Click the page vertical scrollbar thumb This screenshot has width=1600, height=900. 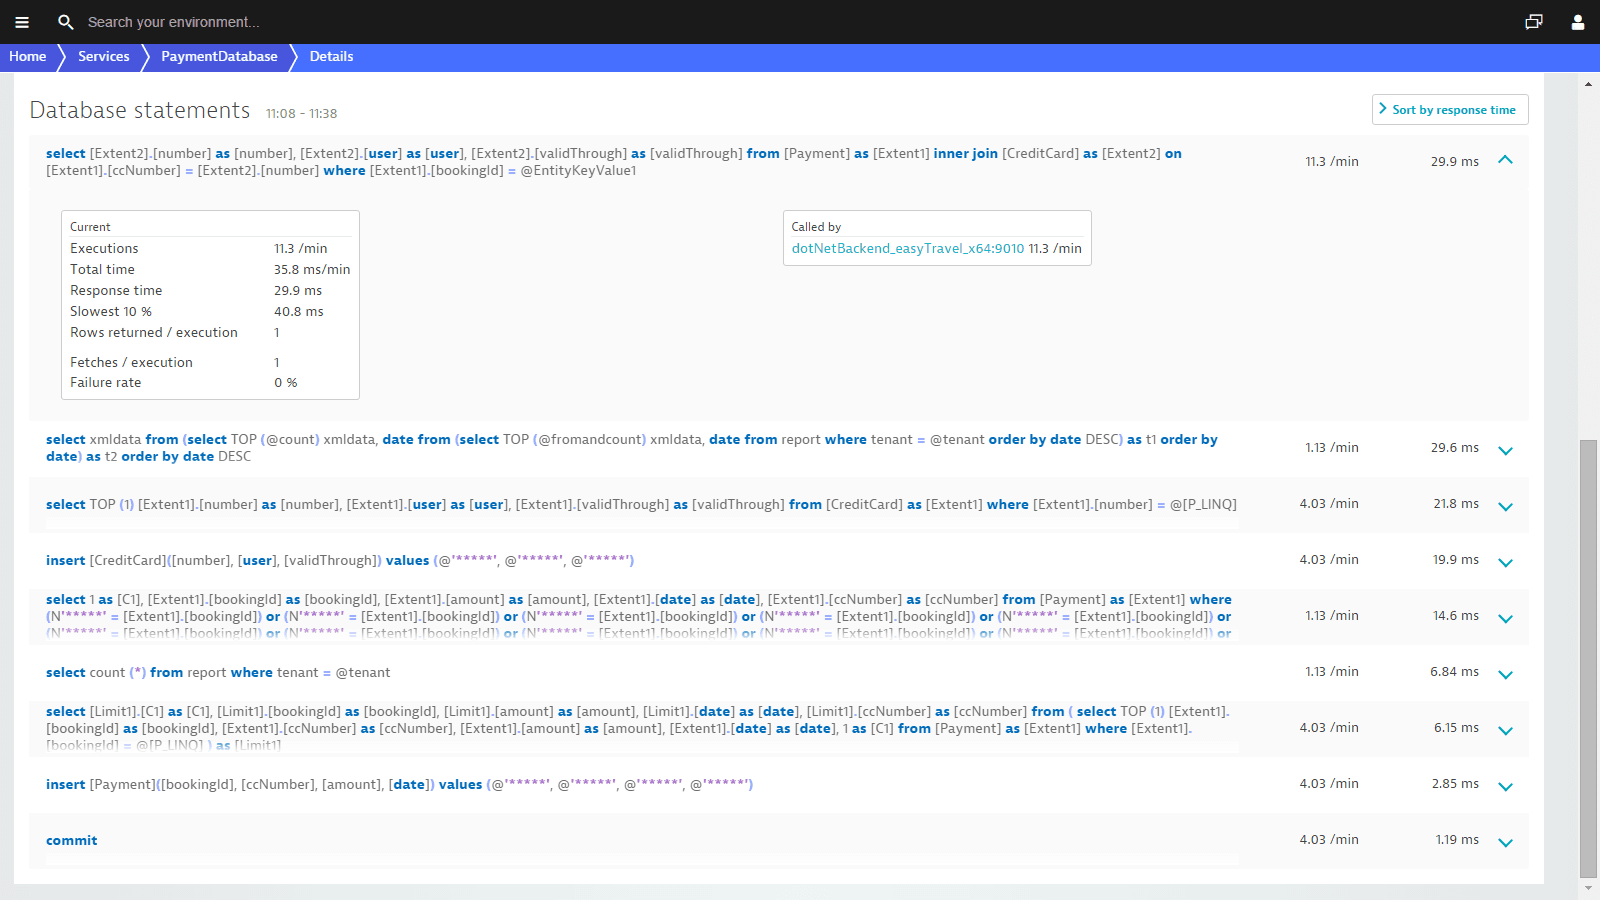coord(1588,658)
